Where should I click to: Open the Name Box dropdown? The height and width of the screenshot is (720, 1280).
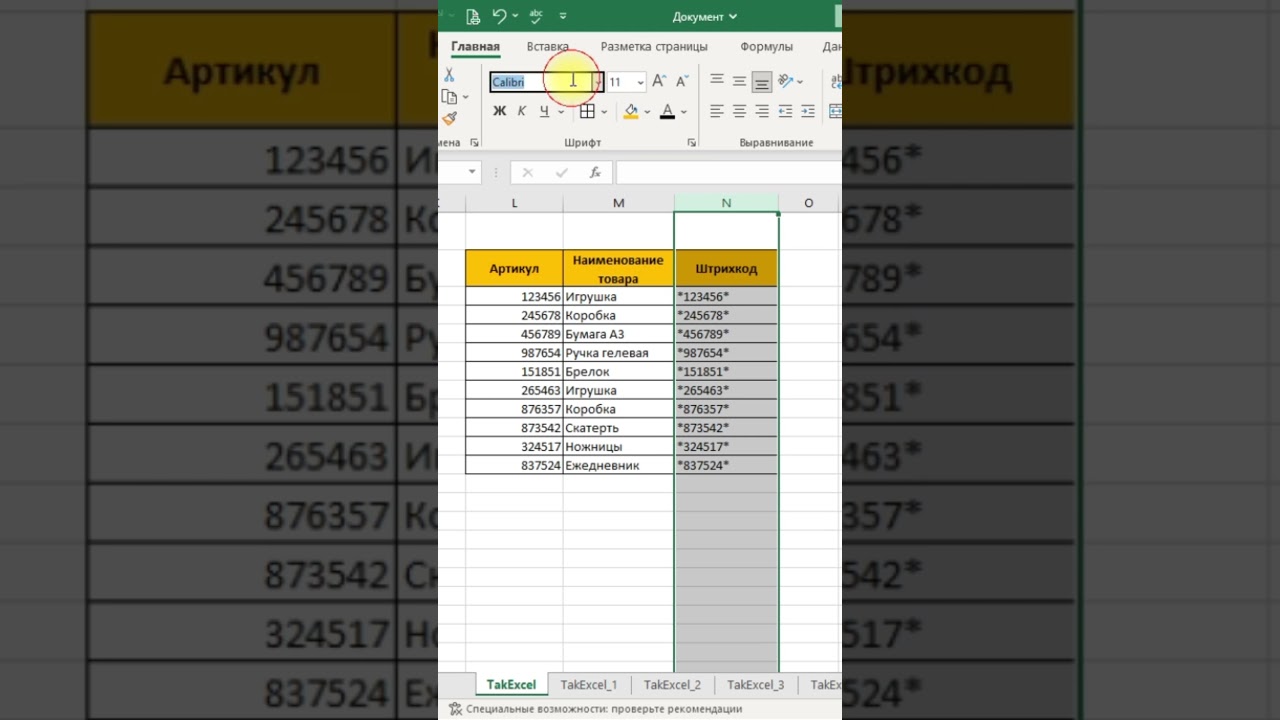(473, 173)
